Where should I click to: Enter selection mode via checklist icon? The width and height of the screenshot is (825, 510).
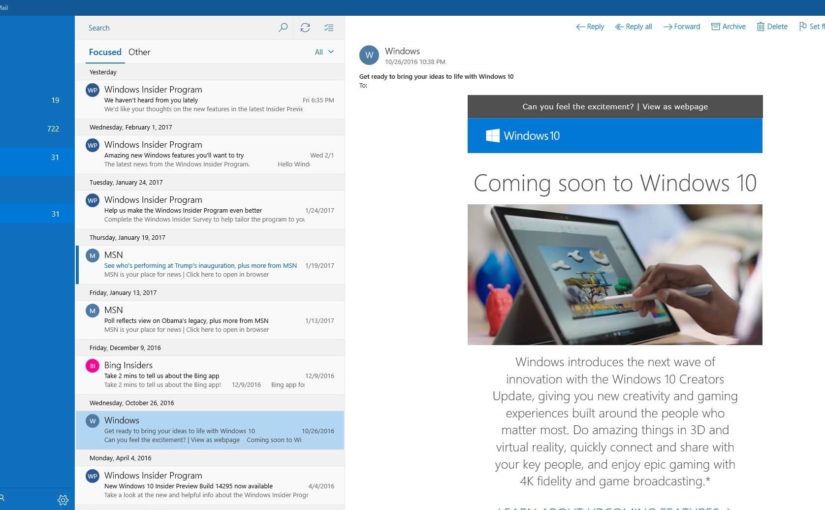pos(329,28)
